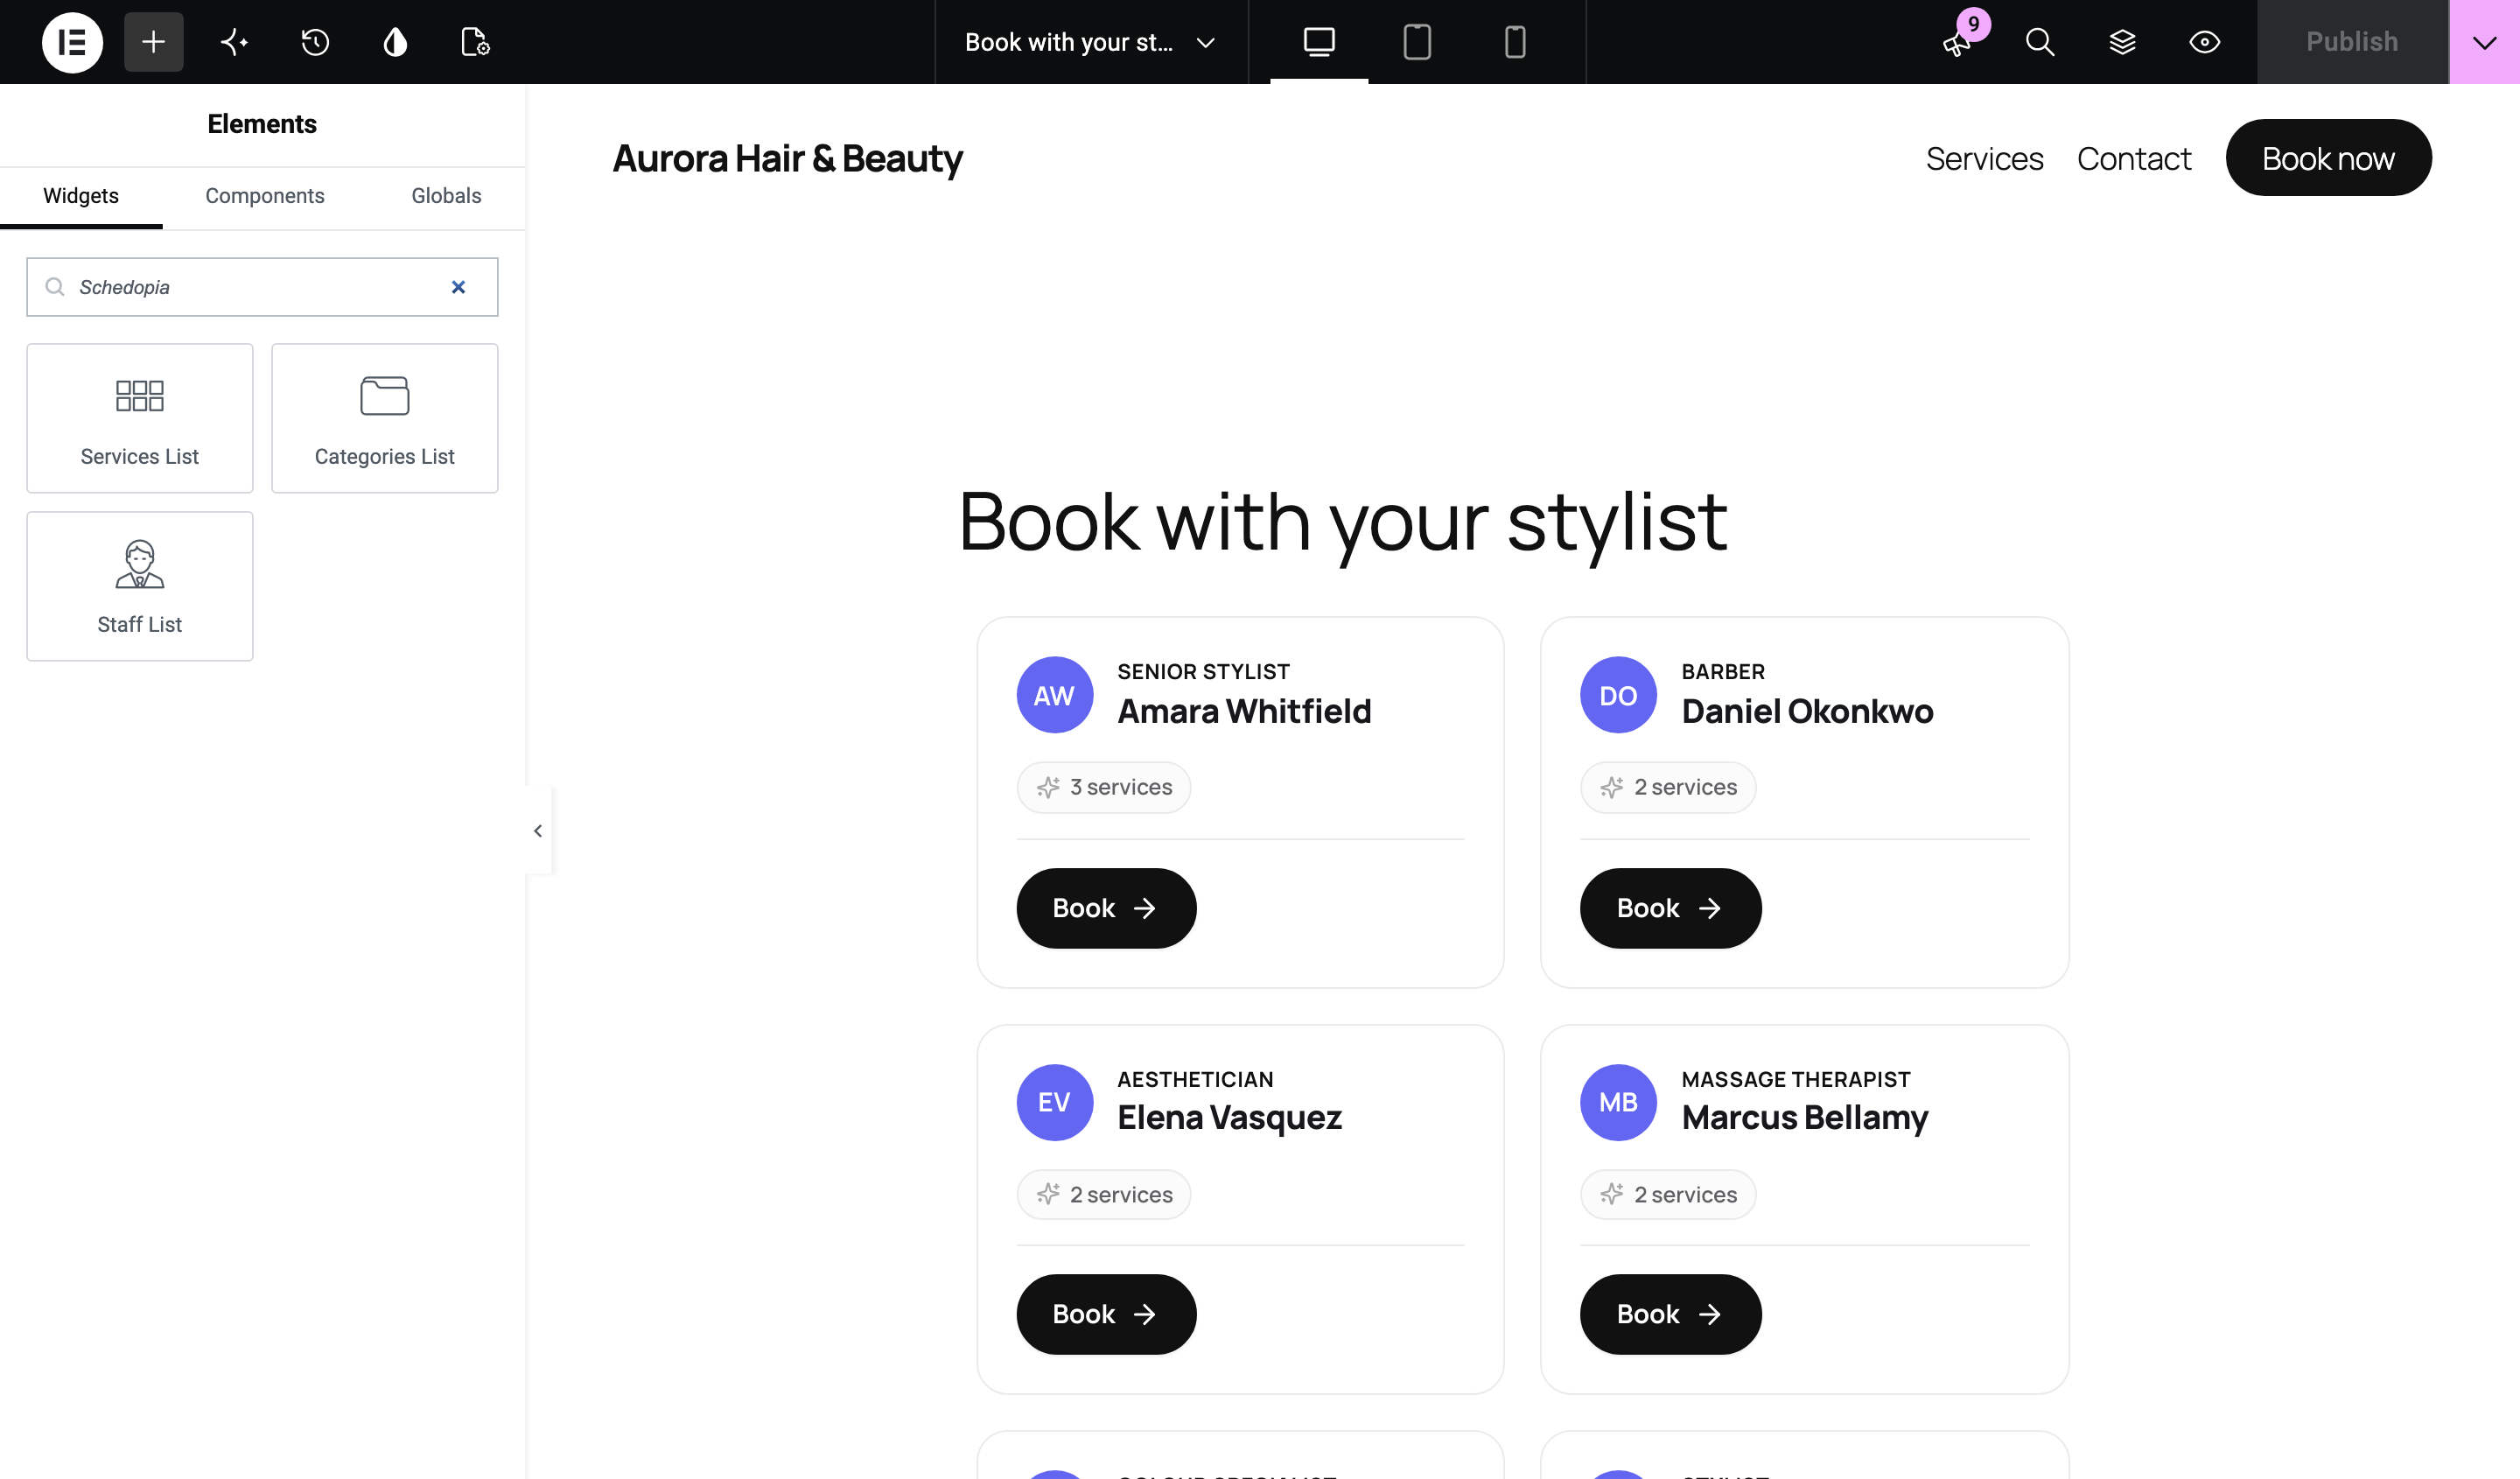Open Contact nav link
The image size is (2520, 1479).
2134,158
